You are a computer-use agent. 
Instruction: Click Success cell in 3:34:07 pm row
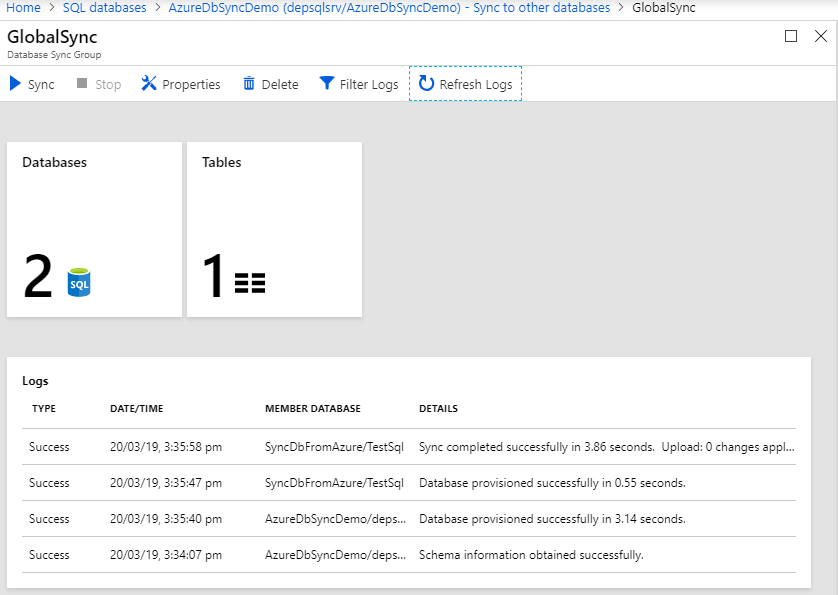click(49, 555)
